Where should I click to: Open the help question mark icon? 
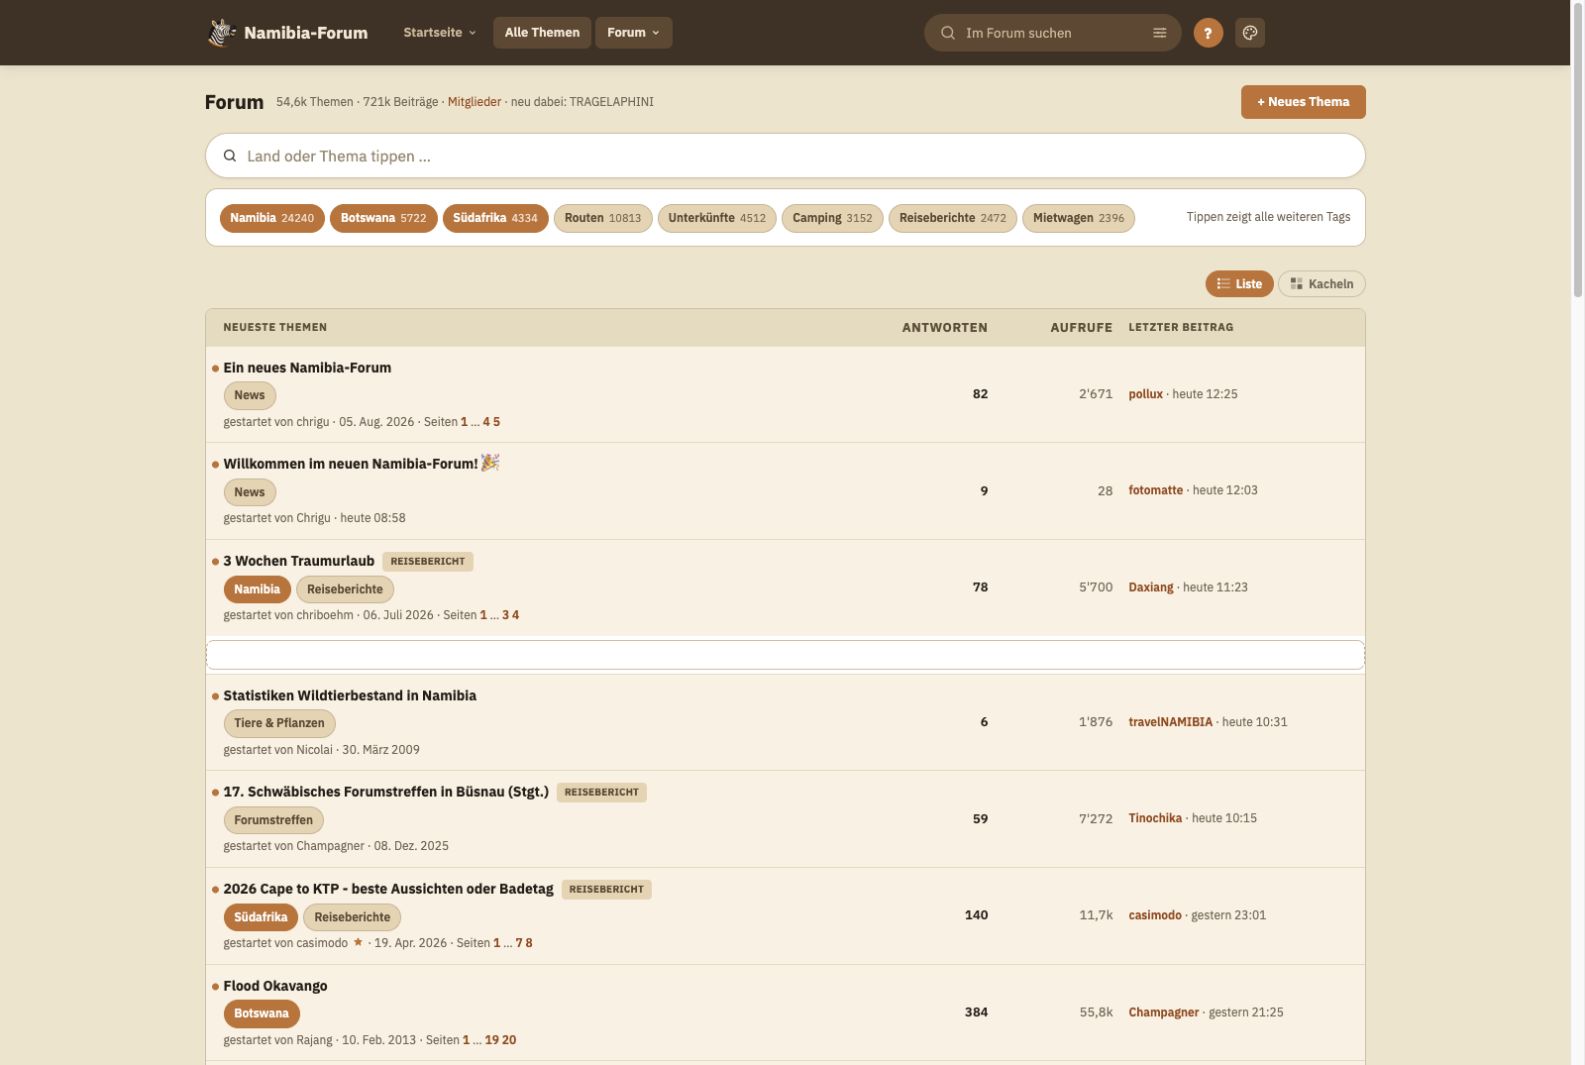[1208, 33]
